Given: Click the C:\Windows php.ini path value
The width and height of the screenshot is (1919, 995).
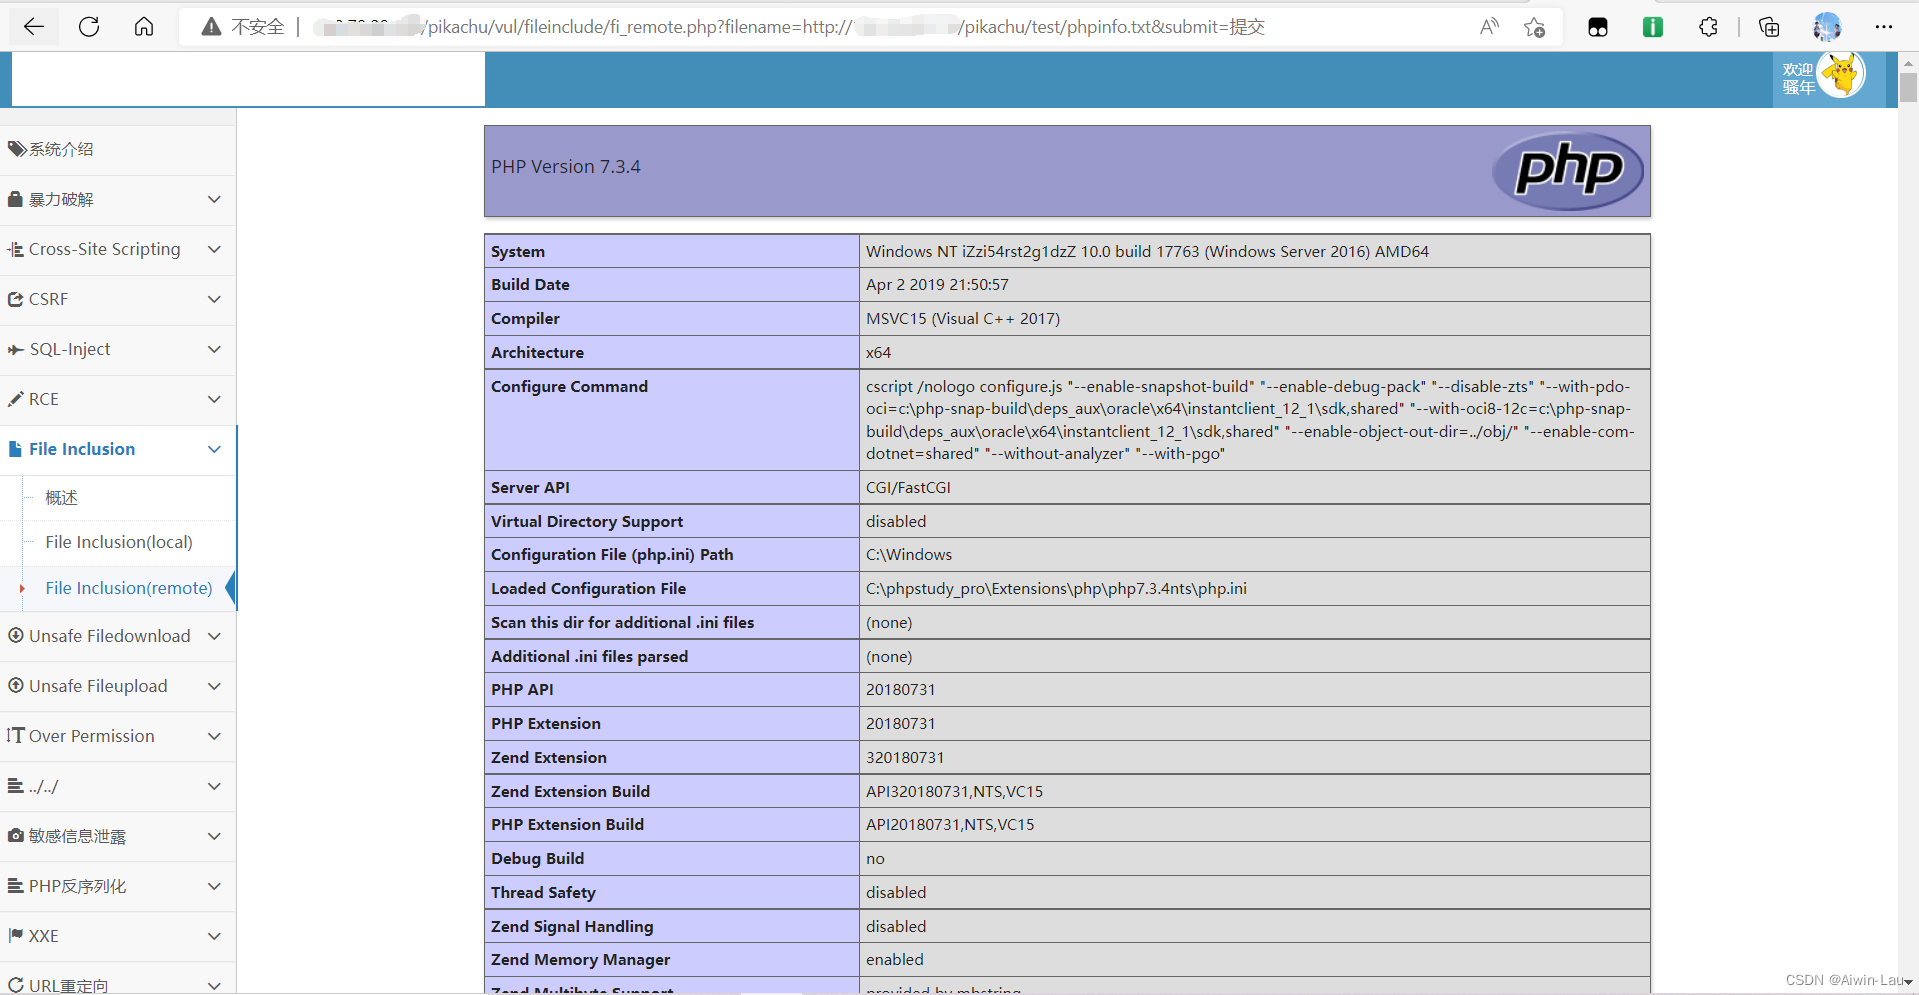Looking at the screenshot, I should point(909,554).
